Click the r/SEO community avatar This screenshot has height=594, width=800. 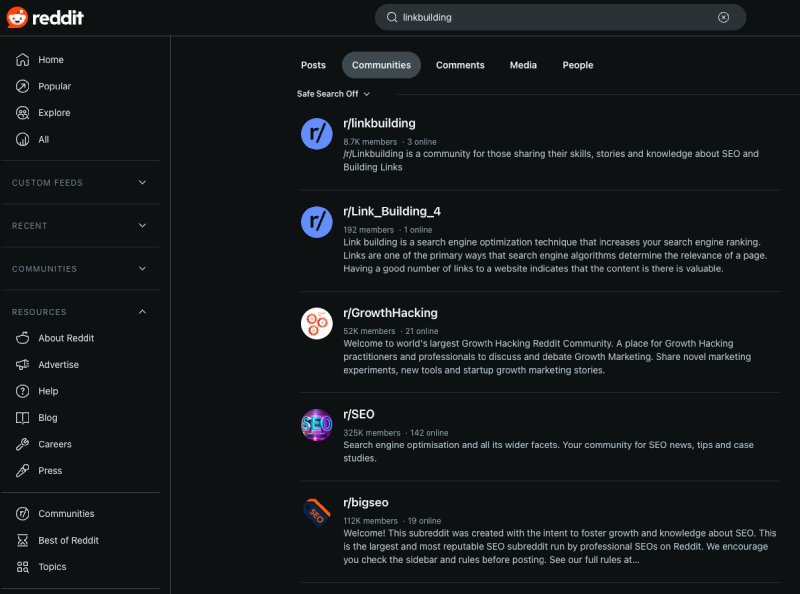pyautogui.click(x=316, y=425)
